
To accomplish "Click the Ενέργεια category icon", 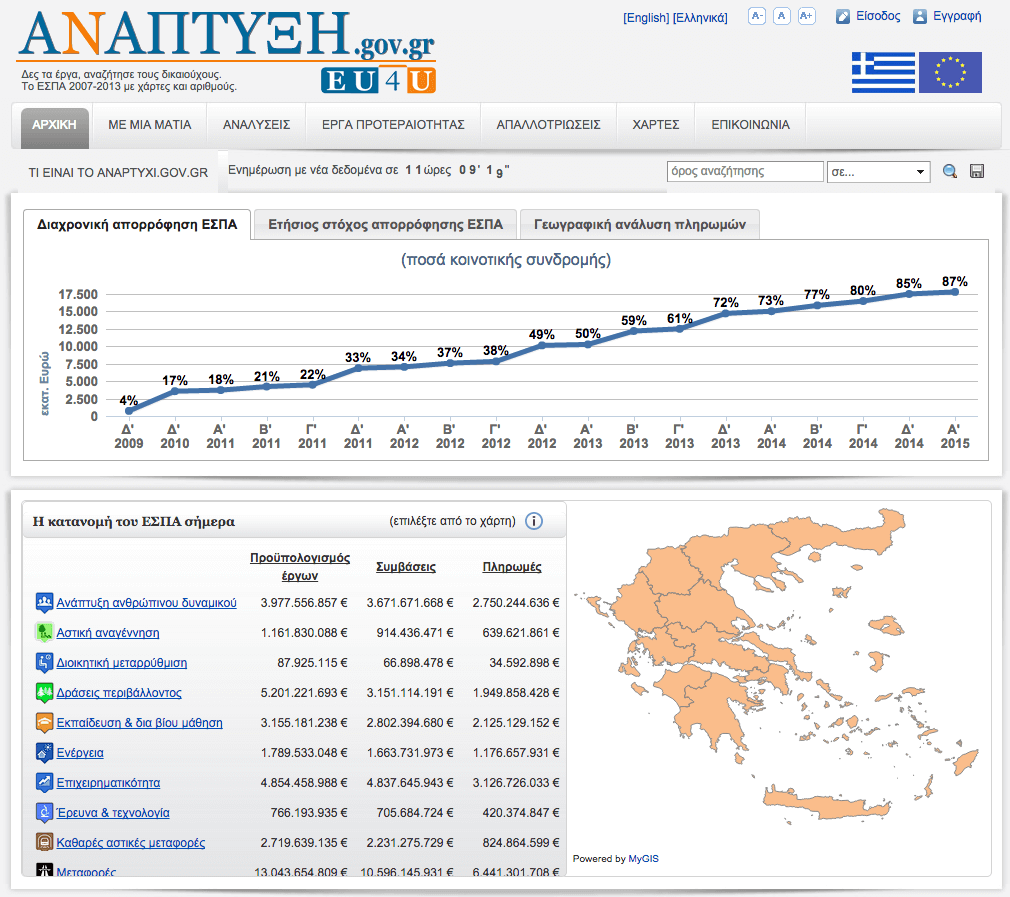I will (x=44, y=753).
